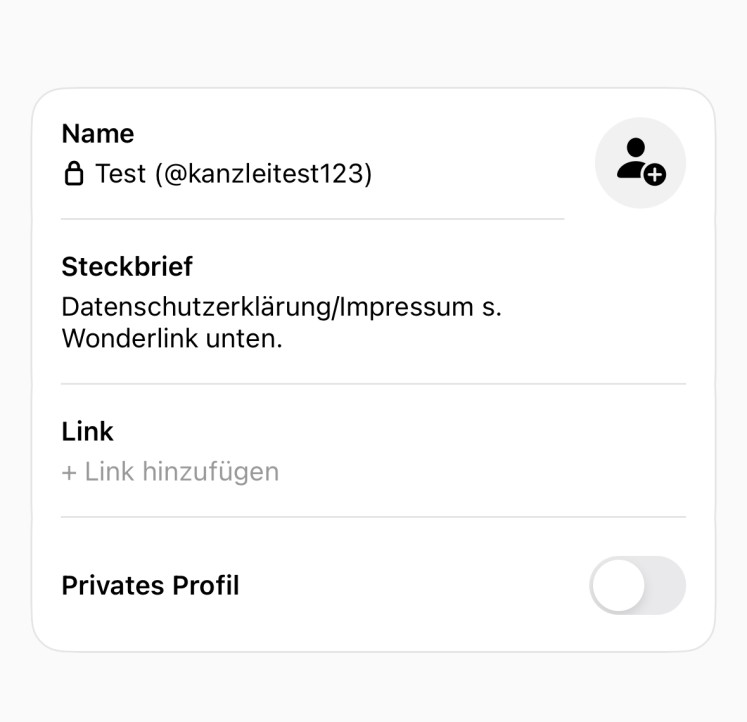Viewport: 747px width, 722px height.
Task: Edit the name Test (@kanzleitest123)
Action: (x=233, y=174)
